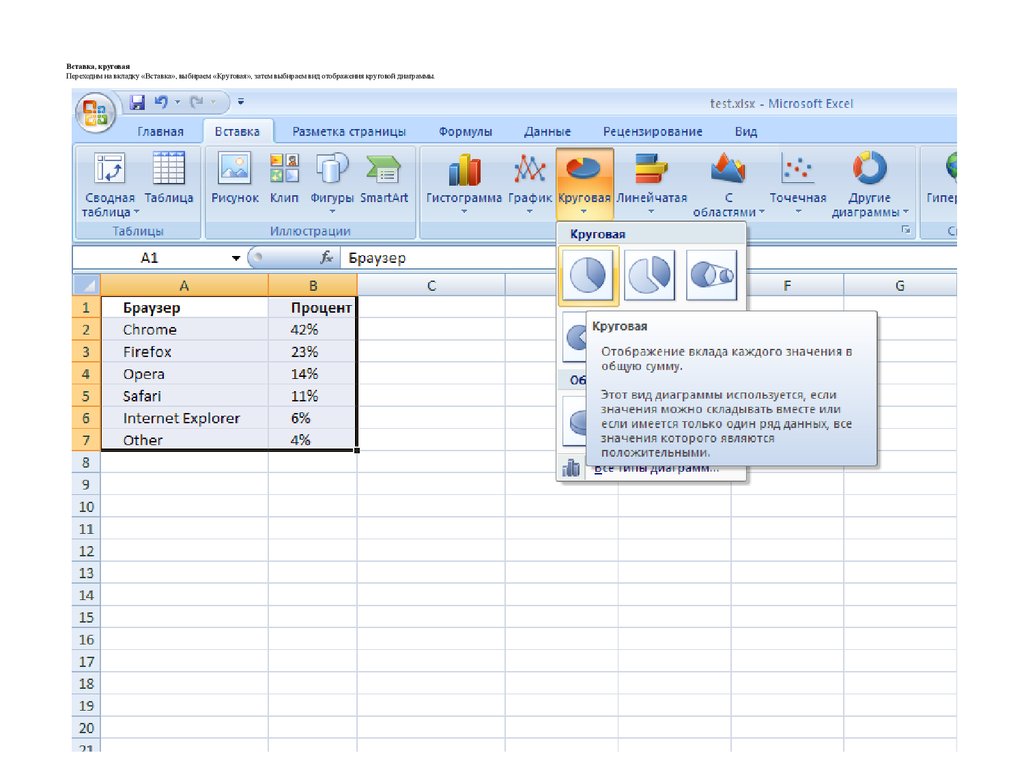The width and height of the screenshot is (1024, 768).
Task: Insert Клип clip art
Action: 284,178
